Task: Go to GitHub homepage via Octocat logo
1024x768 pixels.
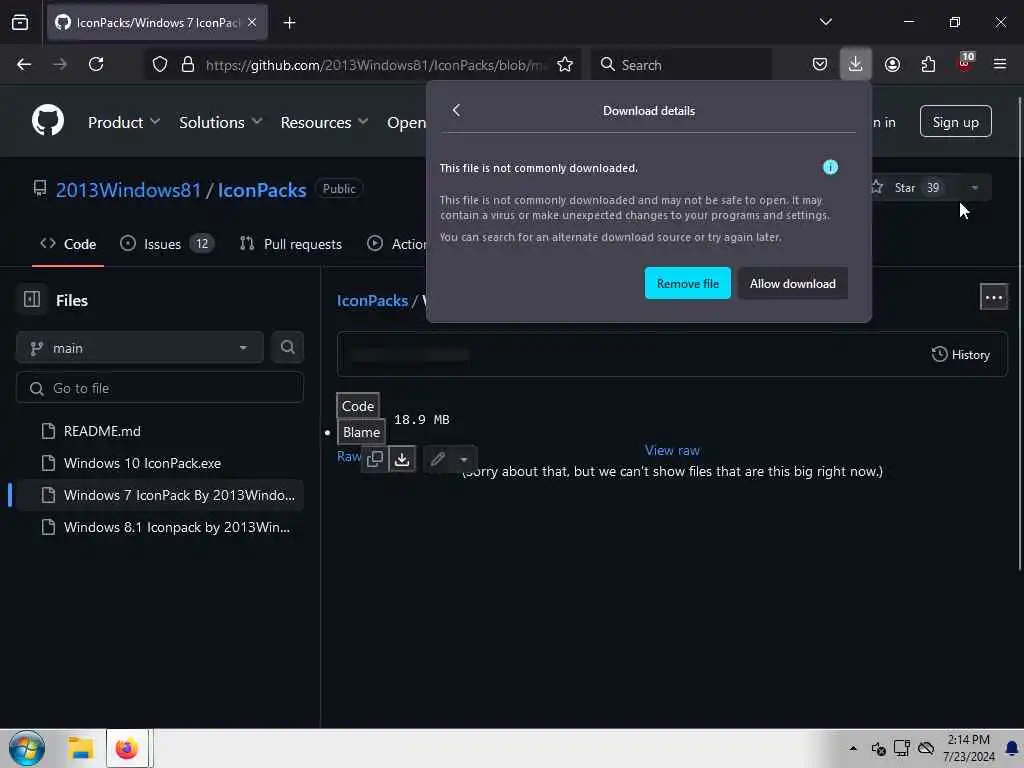Action: (x=48, y=121)
